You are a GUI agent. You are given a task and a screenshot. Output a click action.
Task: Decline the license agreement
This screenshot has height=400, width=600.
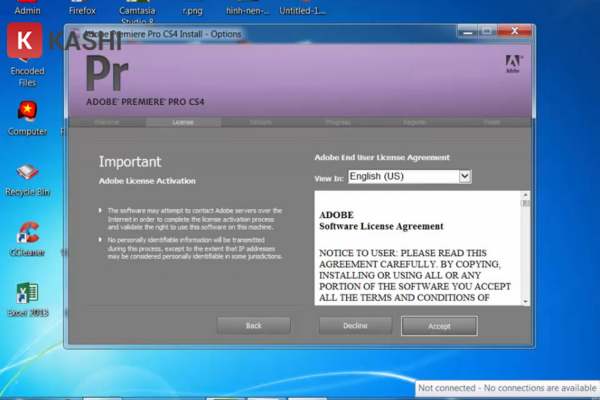tap(355, 325)
